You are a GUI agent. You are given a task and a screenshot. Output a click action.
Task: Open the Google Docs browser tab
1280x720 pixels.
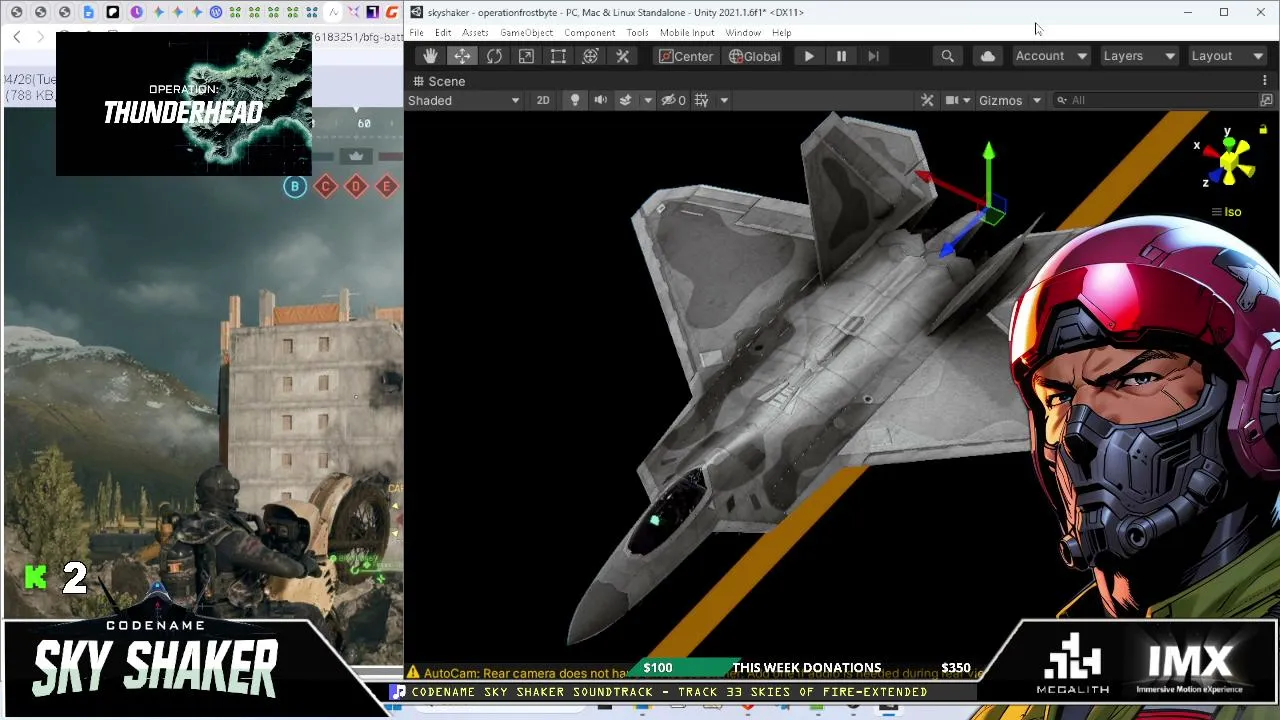(88, 12)
